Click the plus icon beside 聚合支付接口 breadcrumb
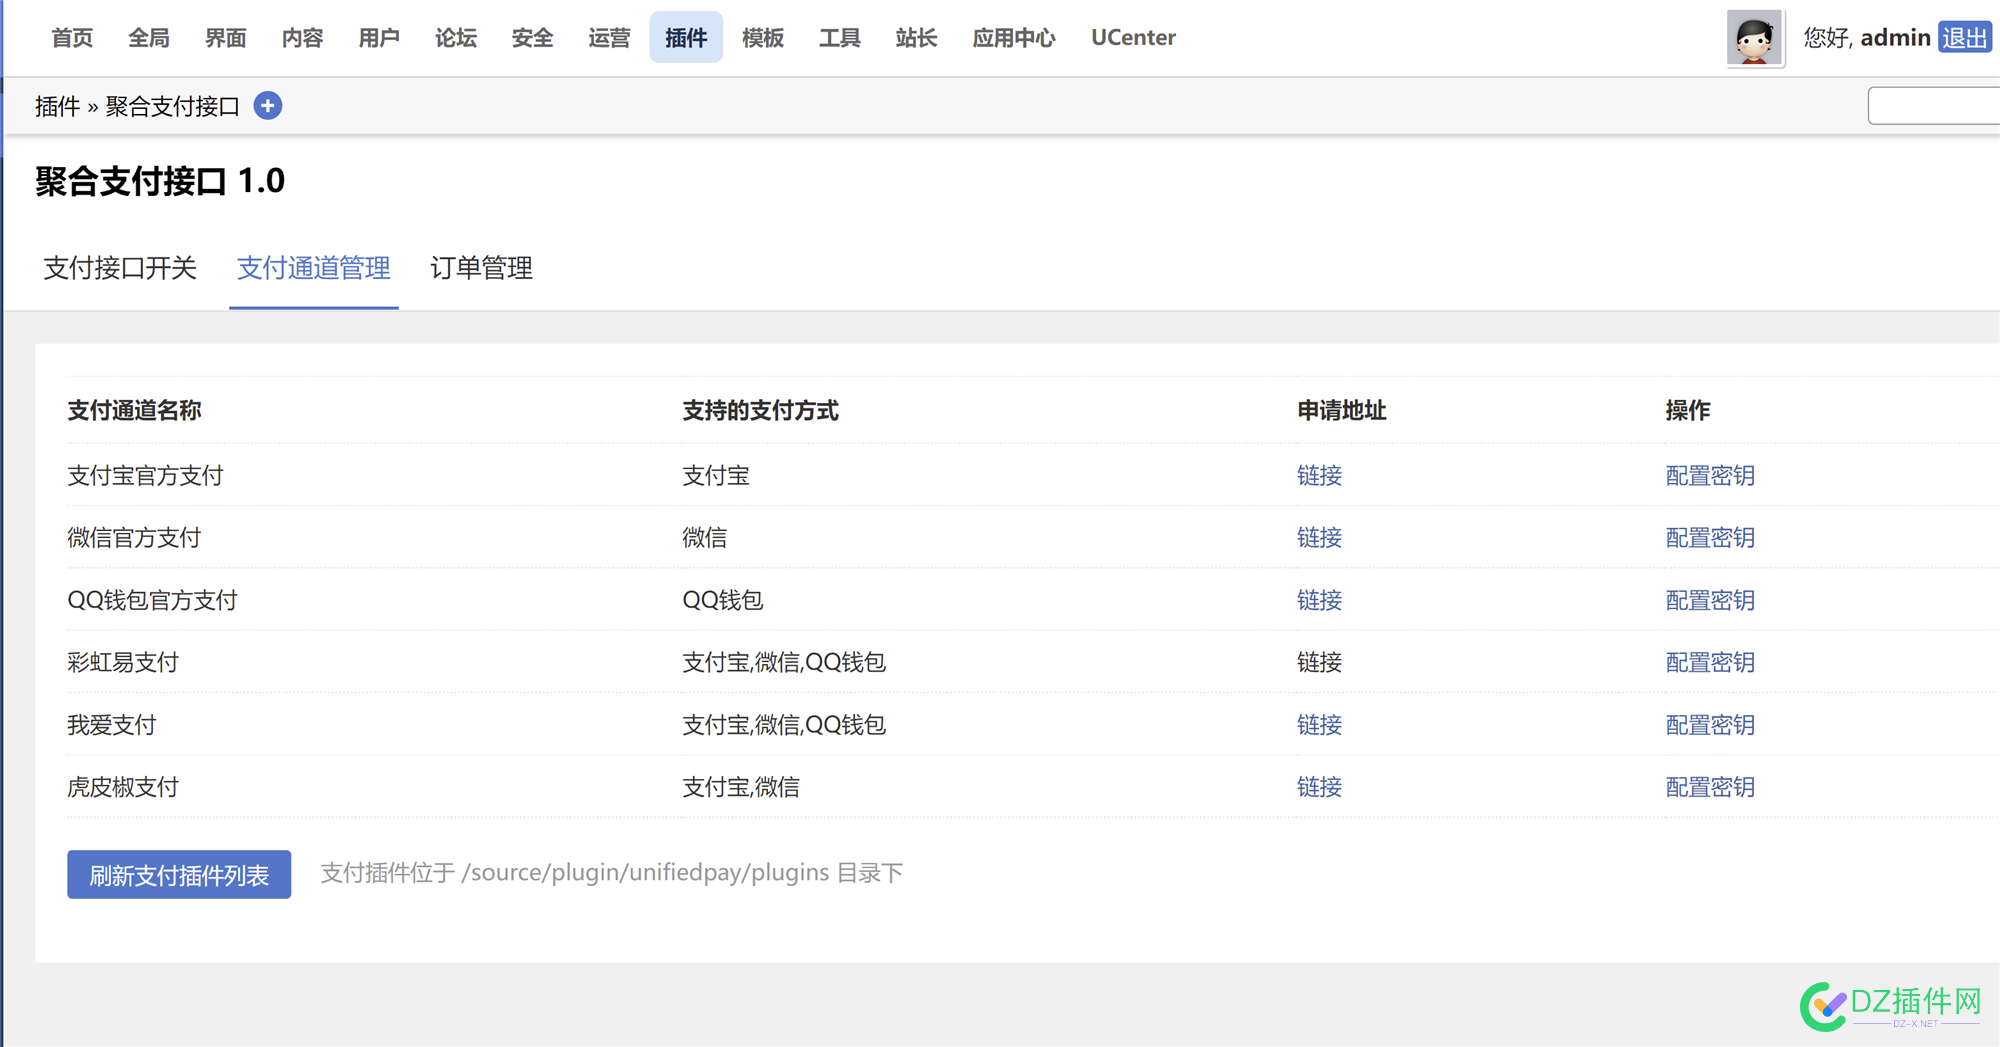 click(267, 106)
